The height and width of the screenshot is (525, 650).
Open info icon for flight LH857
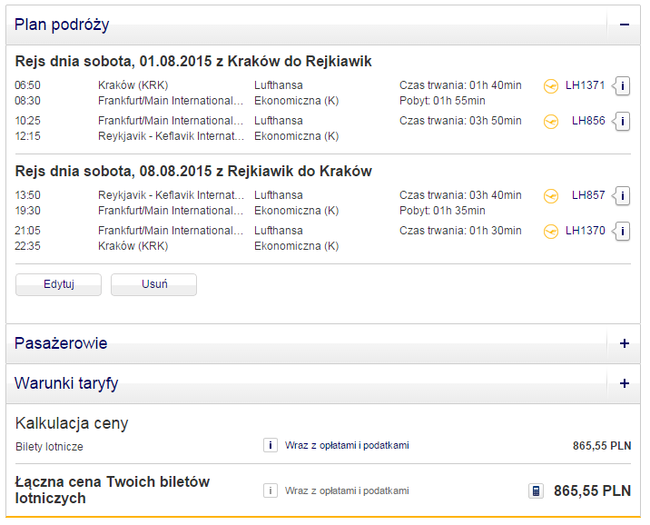click(x=622, y=196)
